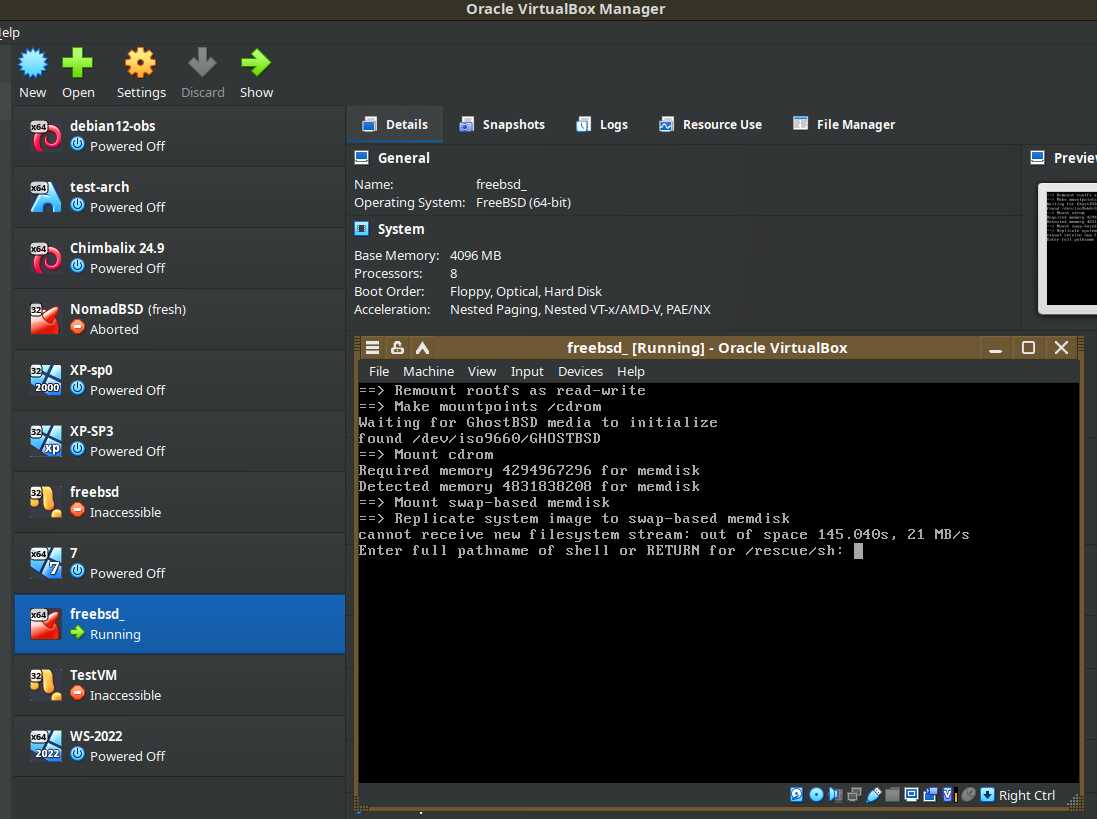
Task: Open the File menu in the VM window
Action: 378,371
